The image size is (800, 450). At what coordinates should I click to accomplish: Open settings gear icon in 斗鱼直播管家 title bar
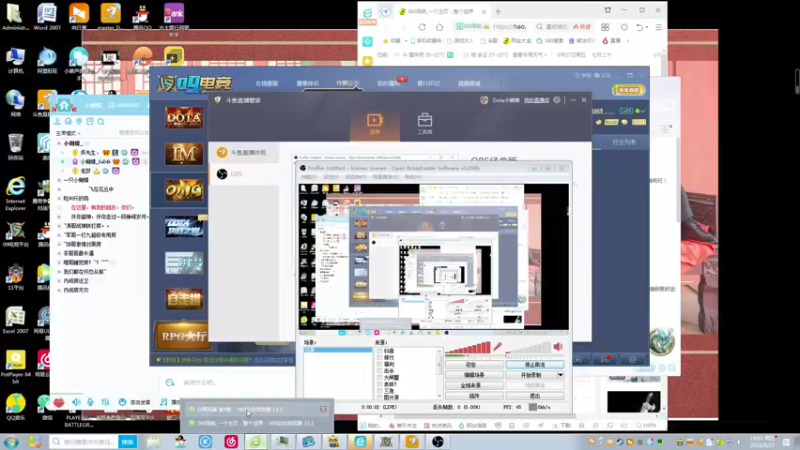click(x=557, y=100)
